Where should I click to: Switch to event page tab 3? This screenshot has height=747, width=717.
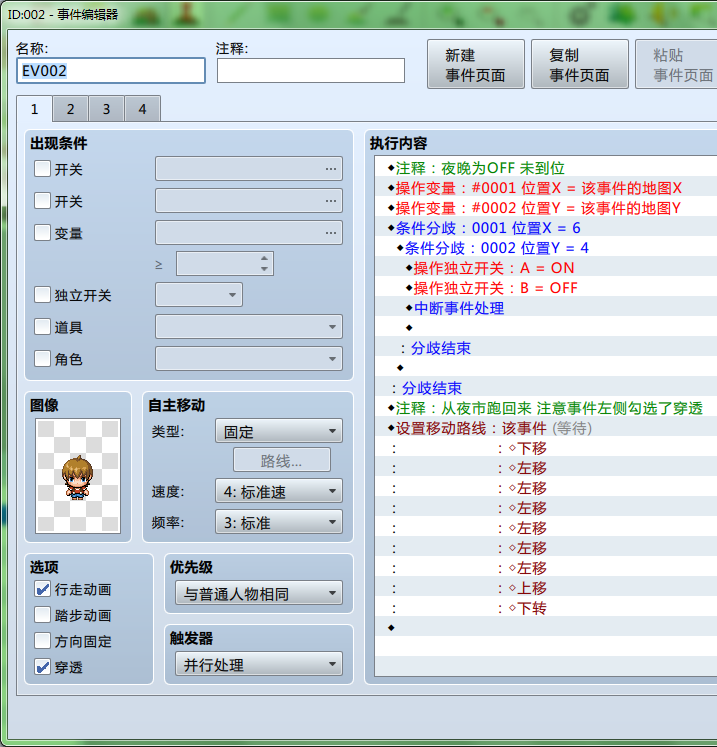coord(106,109)
